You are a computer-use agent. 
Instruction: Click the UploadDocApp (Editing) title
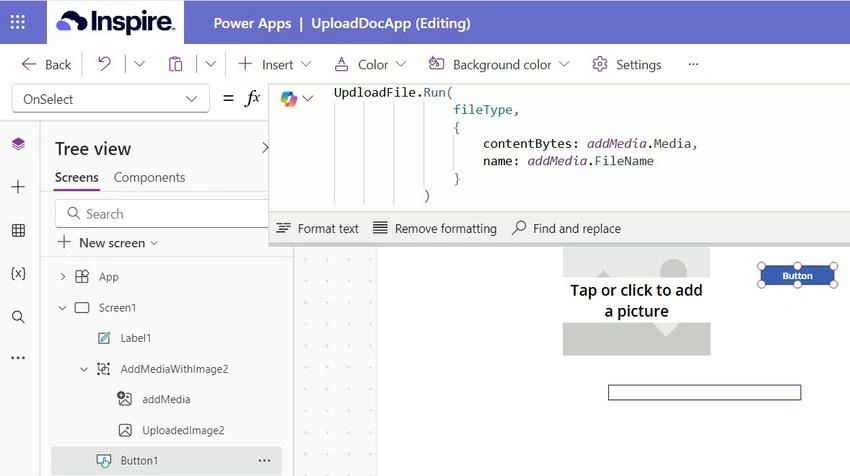(x=390, y=23)
